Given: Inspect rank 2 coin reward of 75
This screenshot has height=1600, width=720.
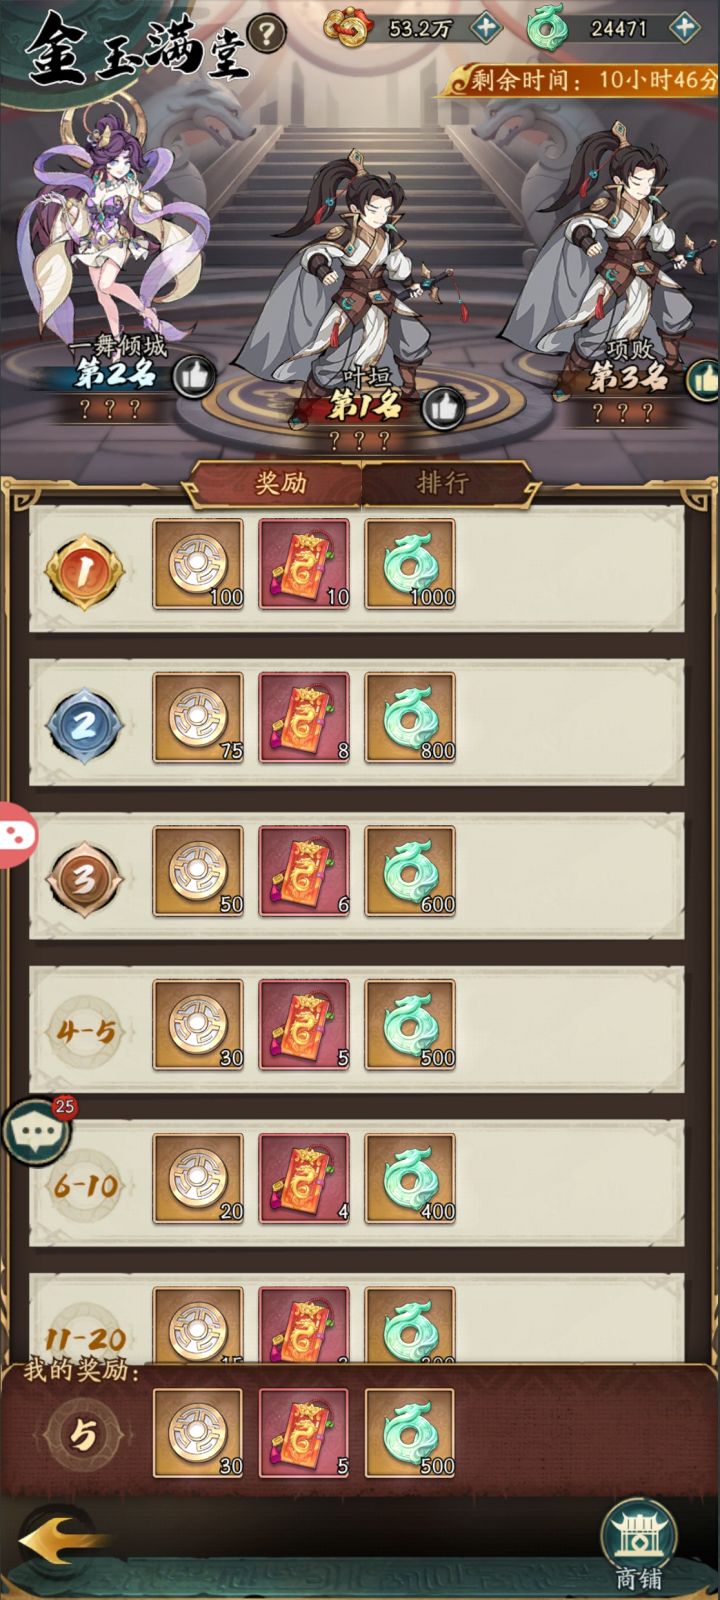Looking at the screenshot, I should click(198, 718).
